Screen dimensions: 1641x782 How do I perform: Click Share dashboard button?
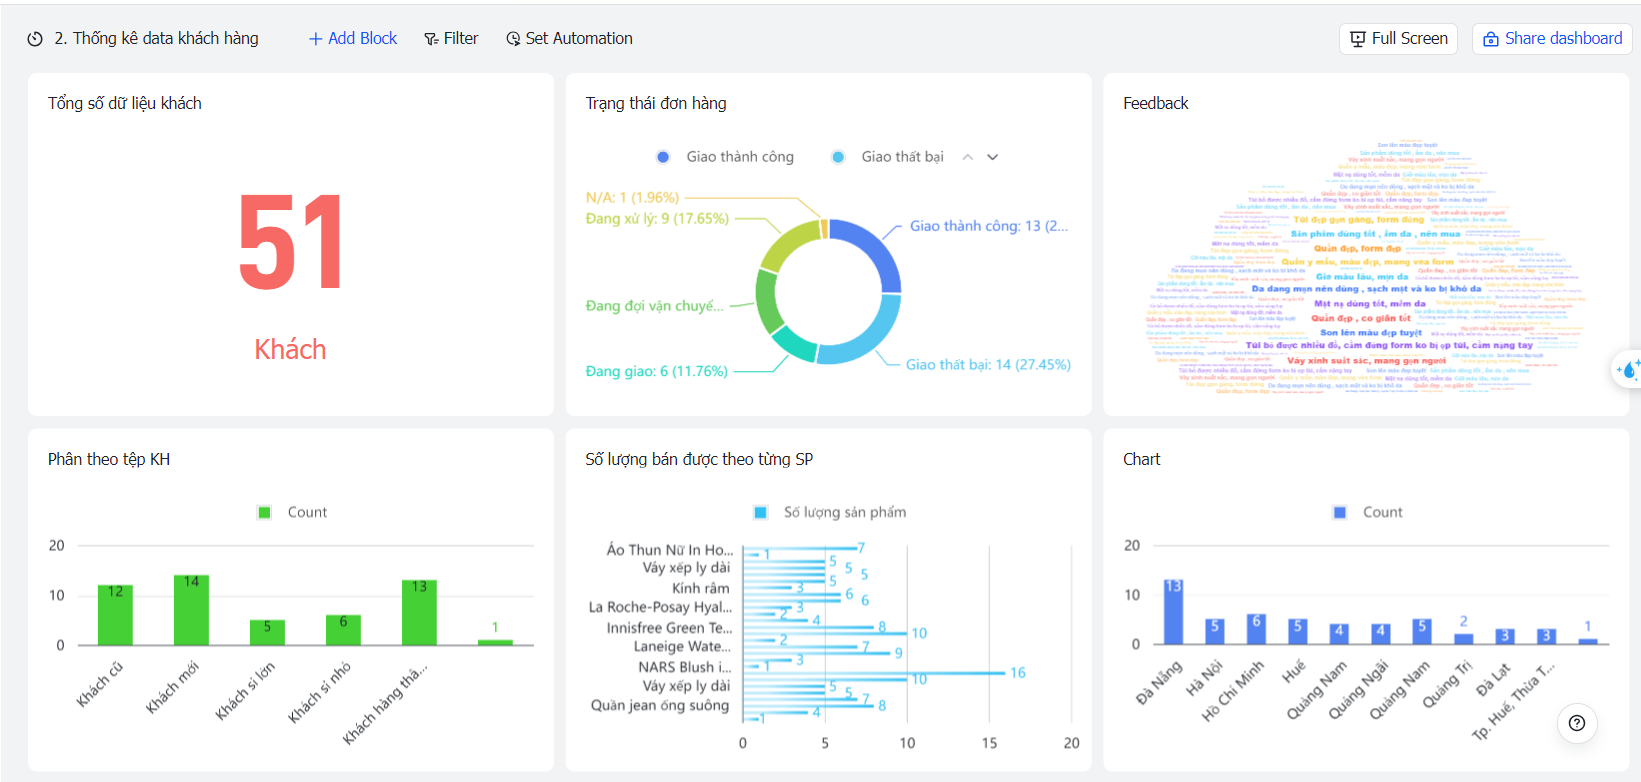[x=1552, y=39]
